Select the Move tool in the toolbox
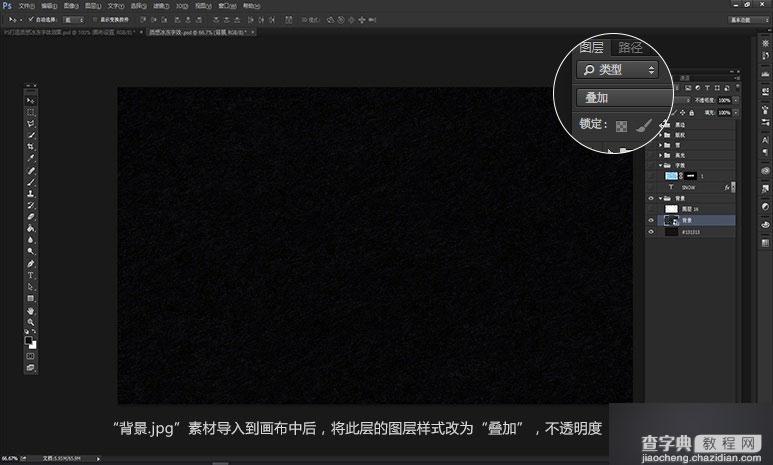Image resolution: width=773 pixels, height=465 pixels. point(31,101)
